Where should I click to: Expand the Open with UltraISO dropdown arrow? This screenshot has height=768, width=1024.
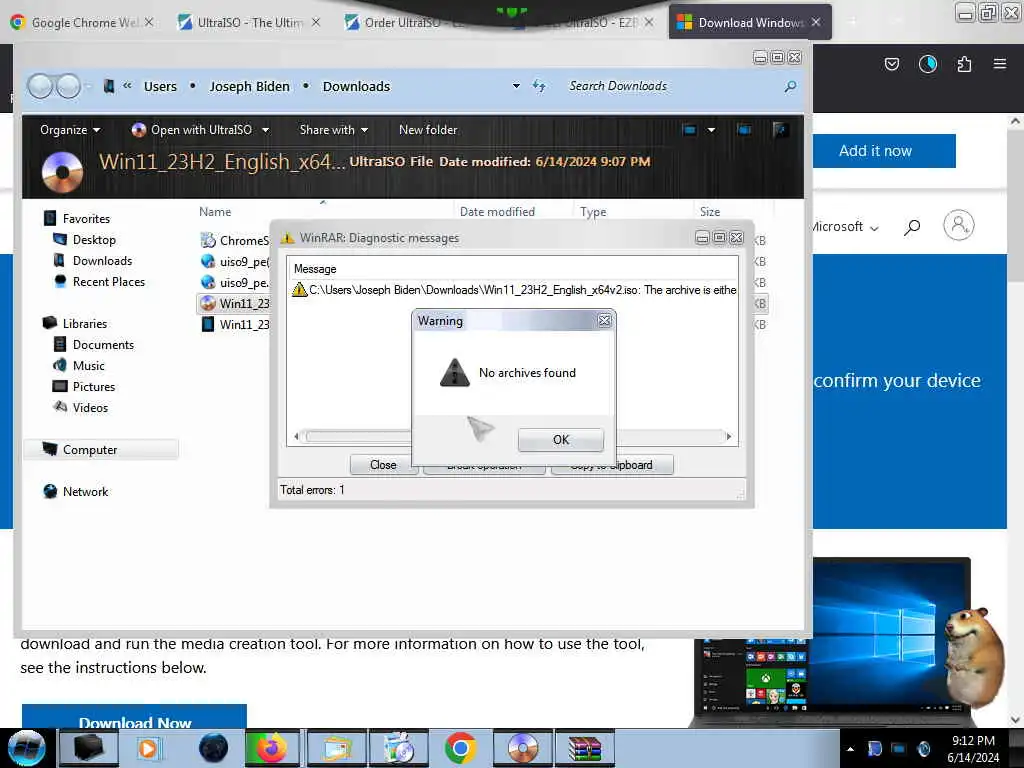266,130
